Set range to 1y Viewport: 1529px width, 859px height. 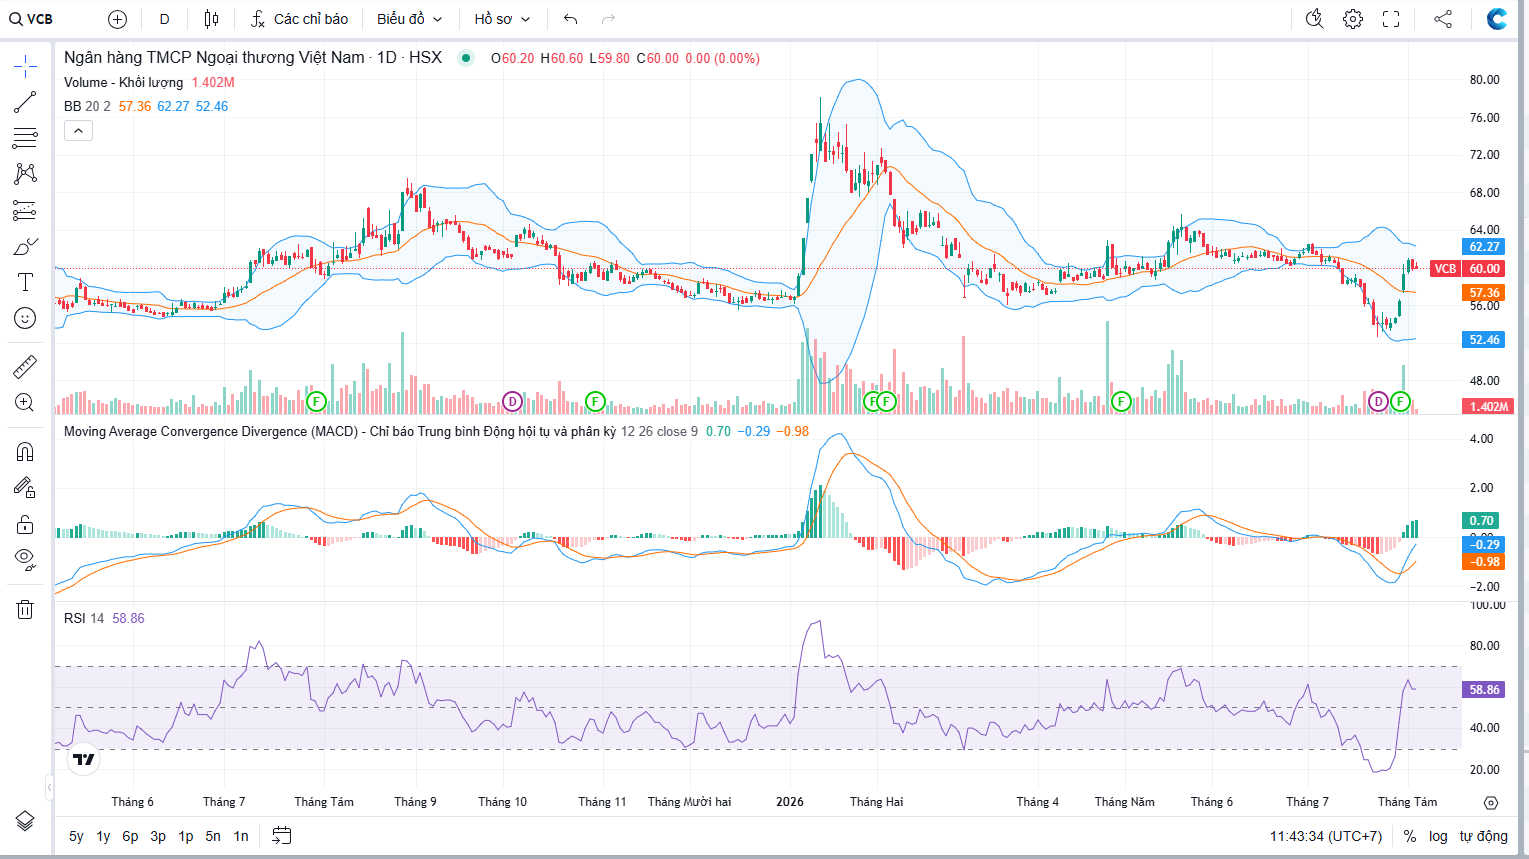coord(103,836)
